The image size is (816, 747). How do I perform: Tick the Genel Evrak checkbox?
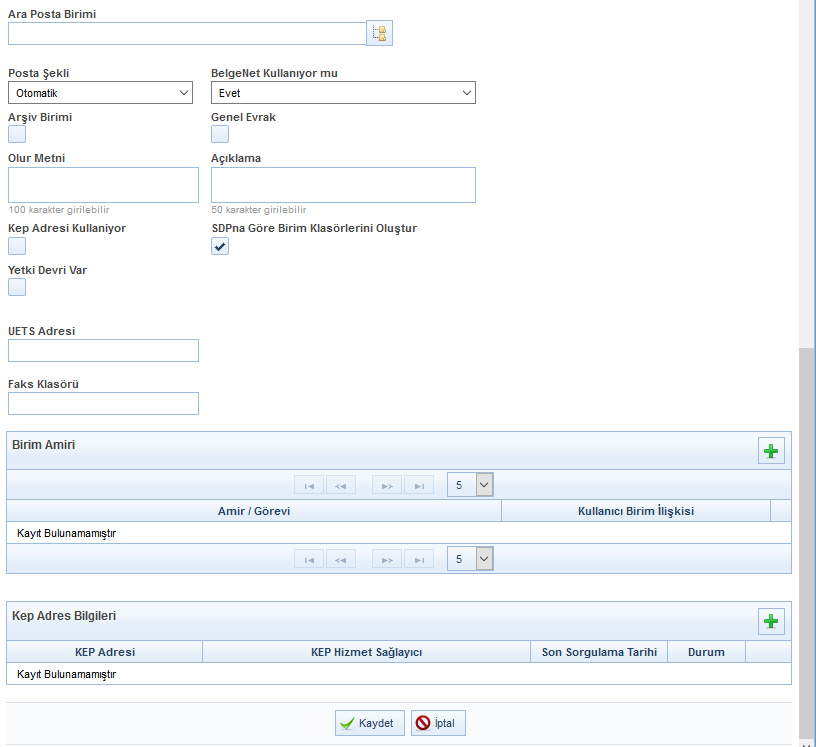[220, 134]
